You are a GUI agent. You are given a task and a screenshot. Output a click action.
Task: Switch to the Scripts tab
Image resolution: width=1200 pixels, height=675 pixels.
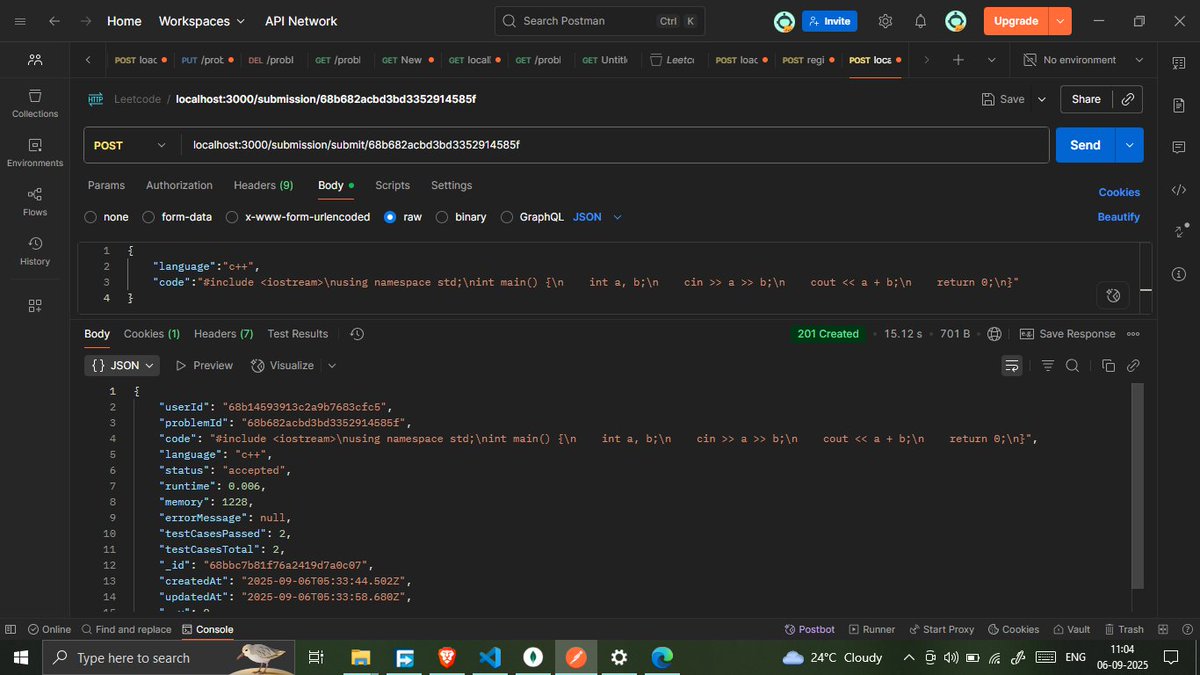392,186
